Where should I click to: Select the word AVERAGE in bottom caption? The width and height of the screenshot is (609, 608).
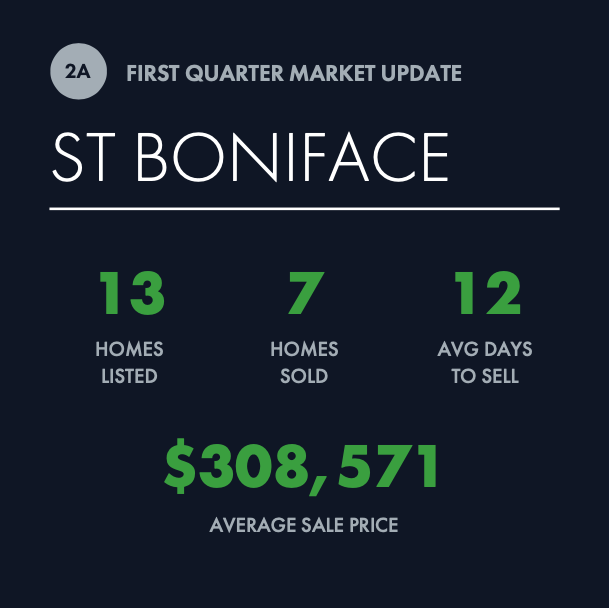tap(252, 525)
